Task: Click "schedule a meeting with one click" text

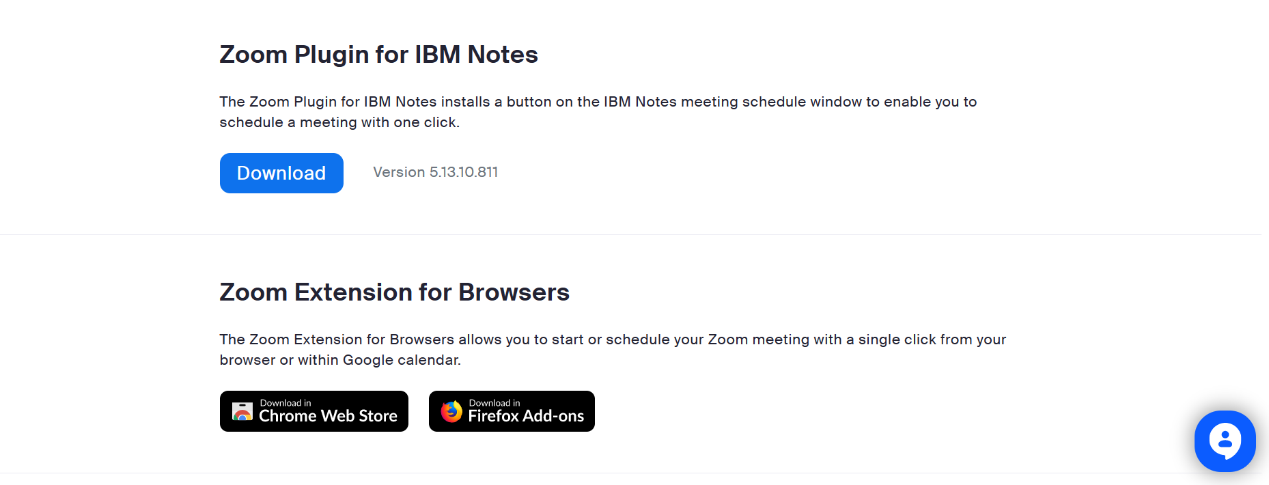Action: 339,122
